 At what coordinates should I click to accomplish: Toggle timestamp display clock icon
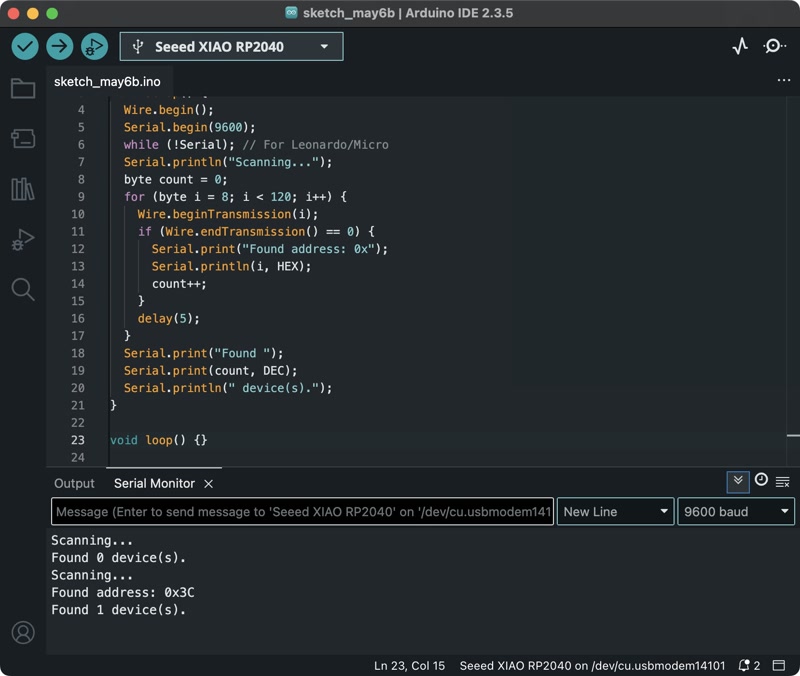(761, 480)
